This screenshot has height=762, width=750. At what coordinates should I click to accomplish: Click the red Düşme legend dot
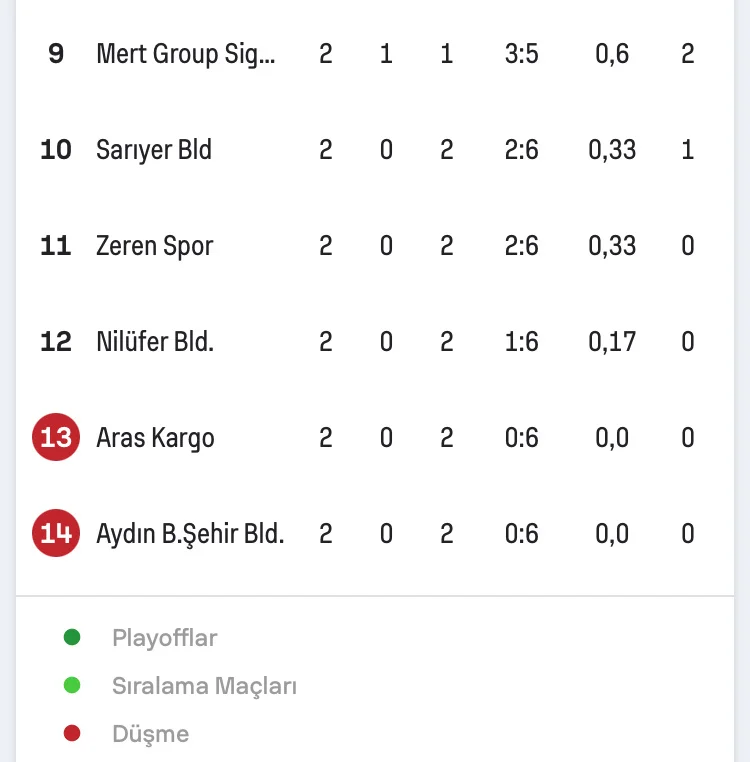(71, 734)
